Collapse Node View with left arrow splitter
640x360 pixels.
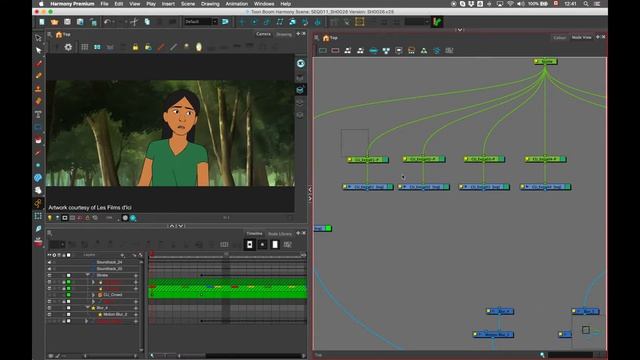tap(310, 190)
